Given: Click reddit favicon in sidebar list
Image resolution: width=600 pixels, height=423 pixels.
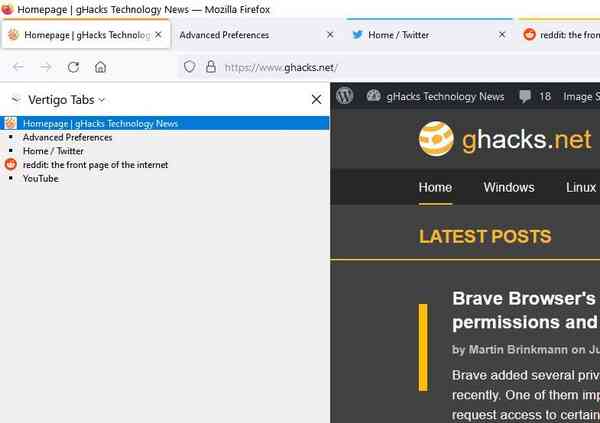Looking at the screenshot, I should pos(11,165).
